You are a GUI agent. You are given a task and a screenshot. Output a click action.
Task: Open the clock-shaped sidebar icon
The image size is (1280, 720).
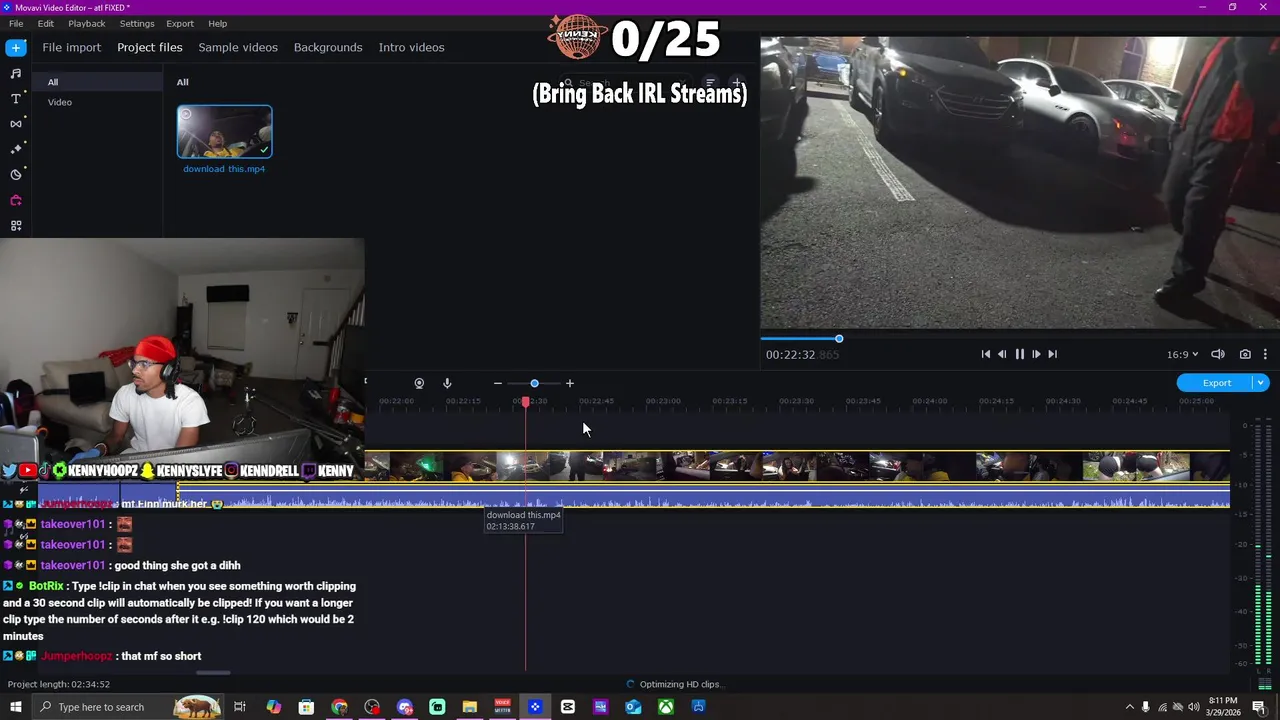[16, 174]
